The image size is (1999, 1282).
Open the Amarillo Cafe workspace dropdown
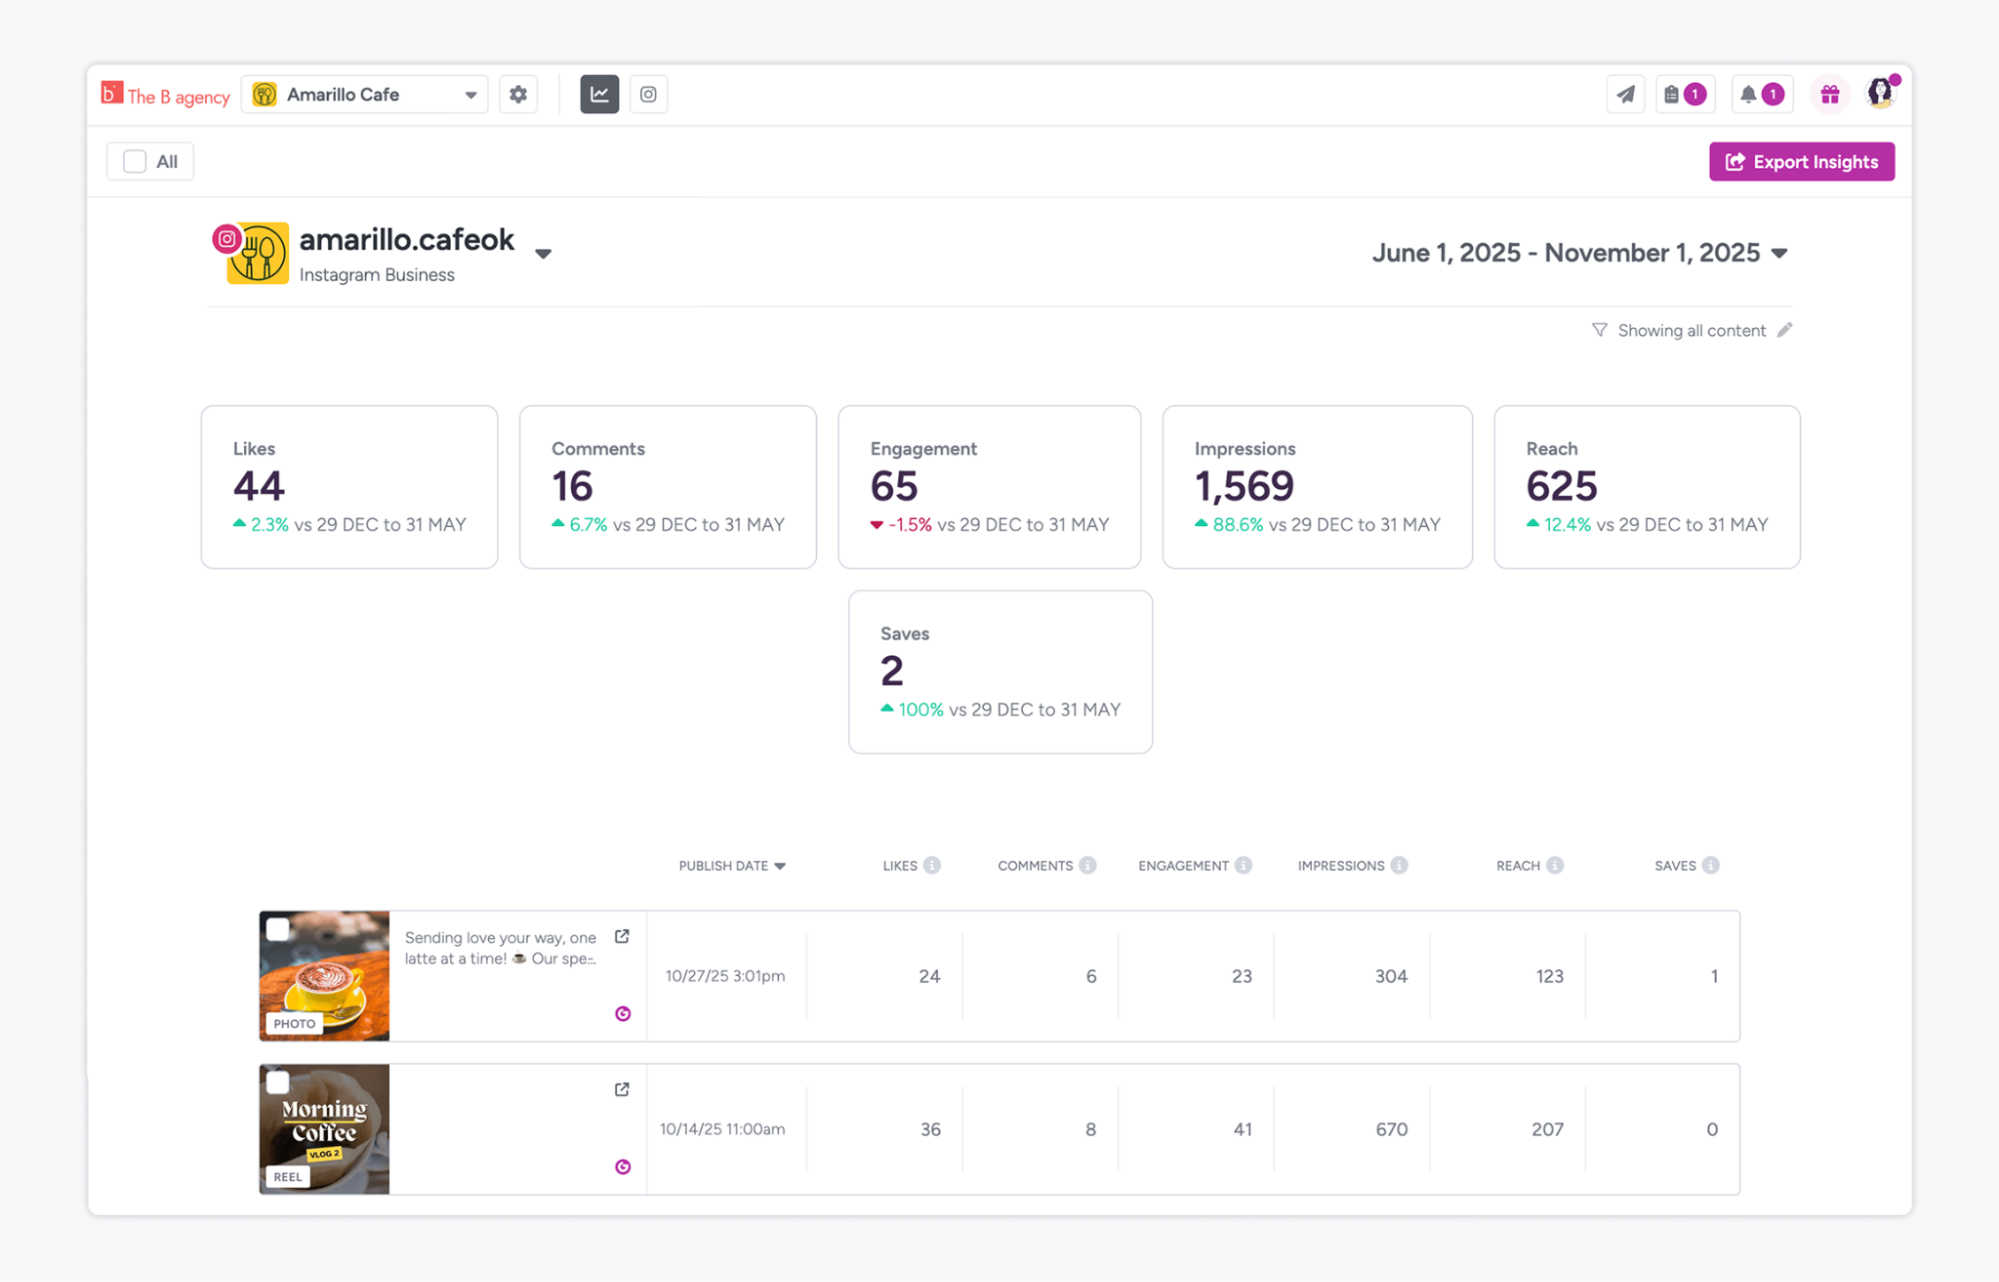click(x=365, y=94)
